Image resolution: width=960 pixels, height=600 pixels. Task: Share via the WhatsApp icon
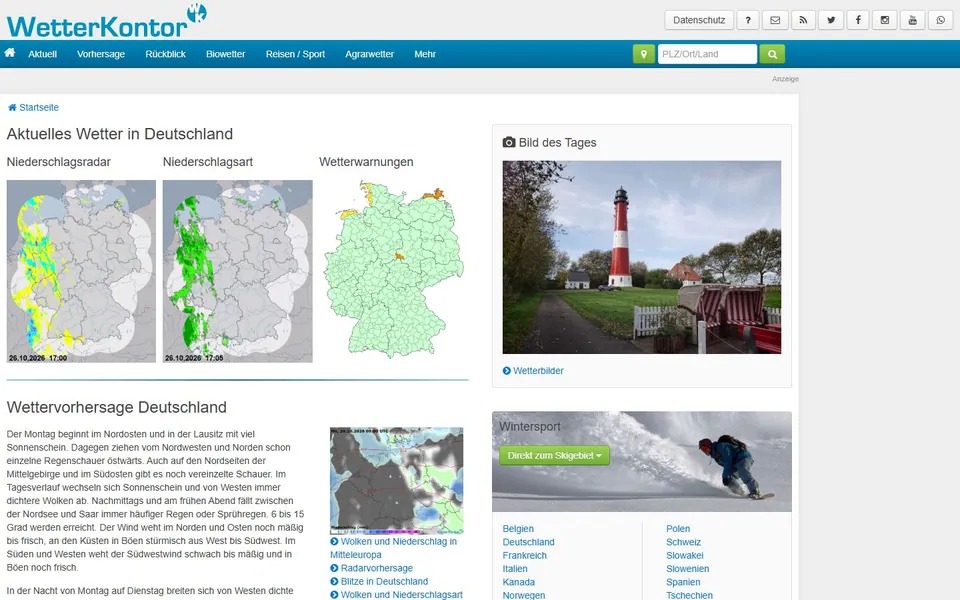click(940, 20)
